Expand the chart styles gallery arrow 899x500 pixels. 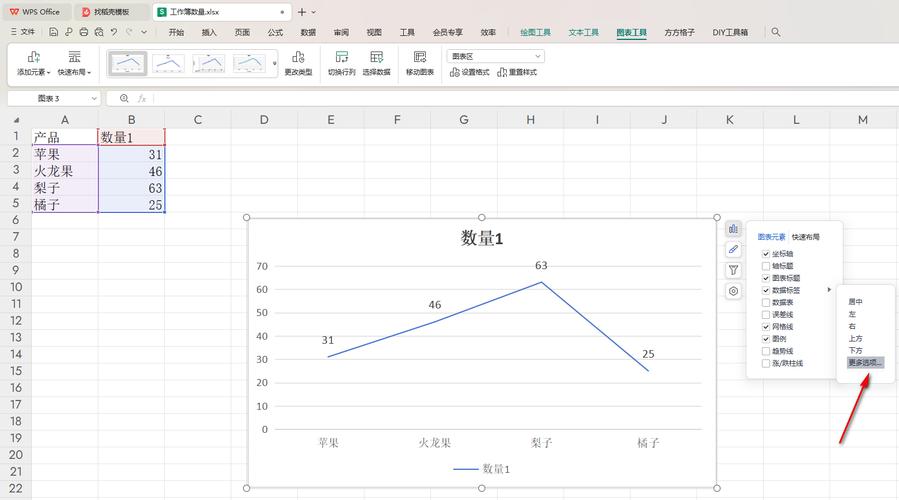[x=275, y=64]
